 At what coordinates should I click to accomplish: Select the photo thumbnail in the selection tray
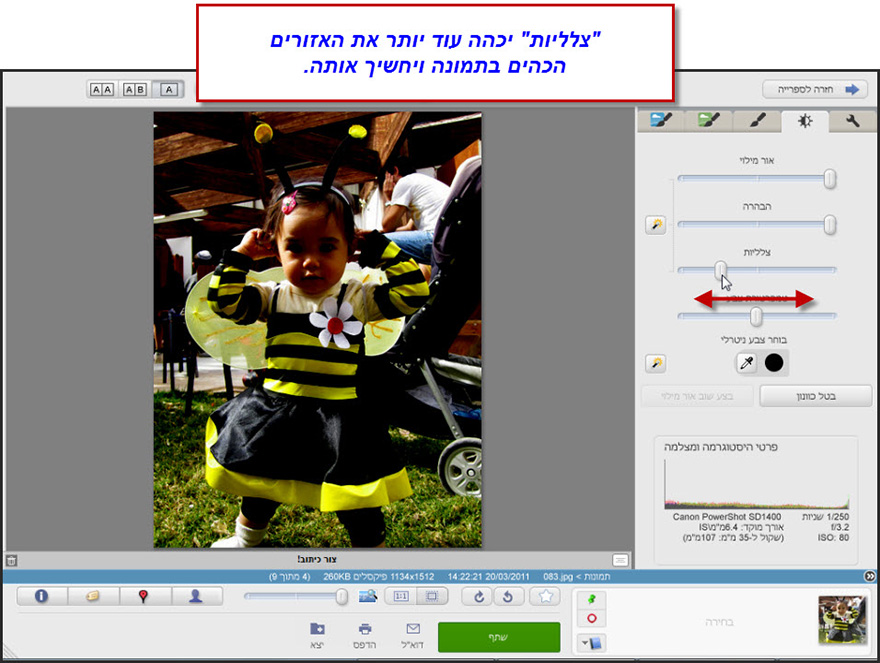point(840,618)
